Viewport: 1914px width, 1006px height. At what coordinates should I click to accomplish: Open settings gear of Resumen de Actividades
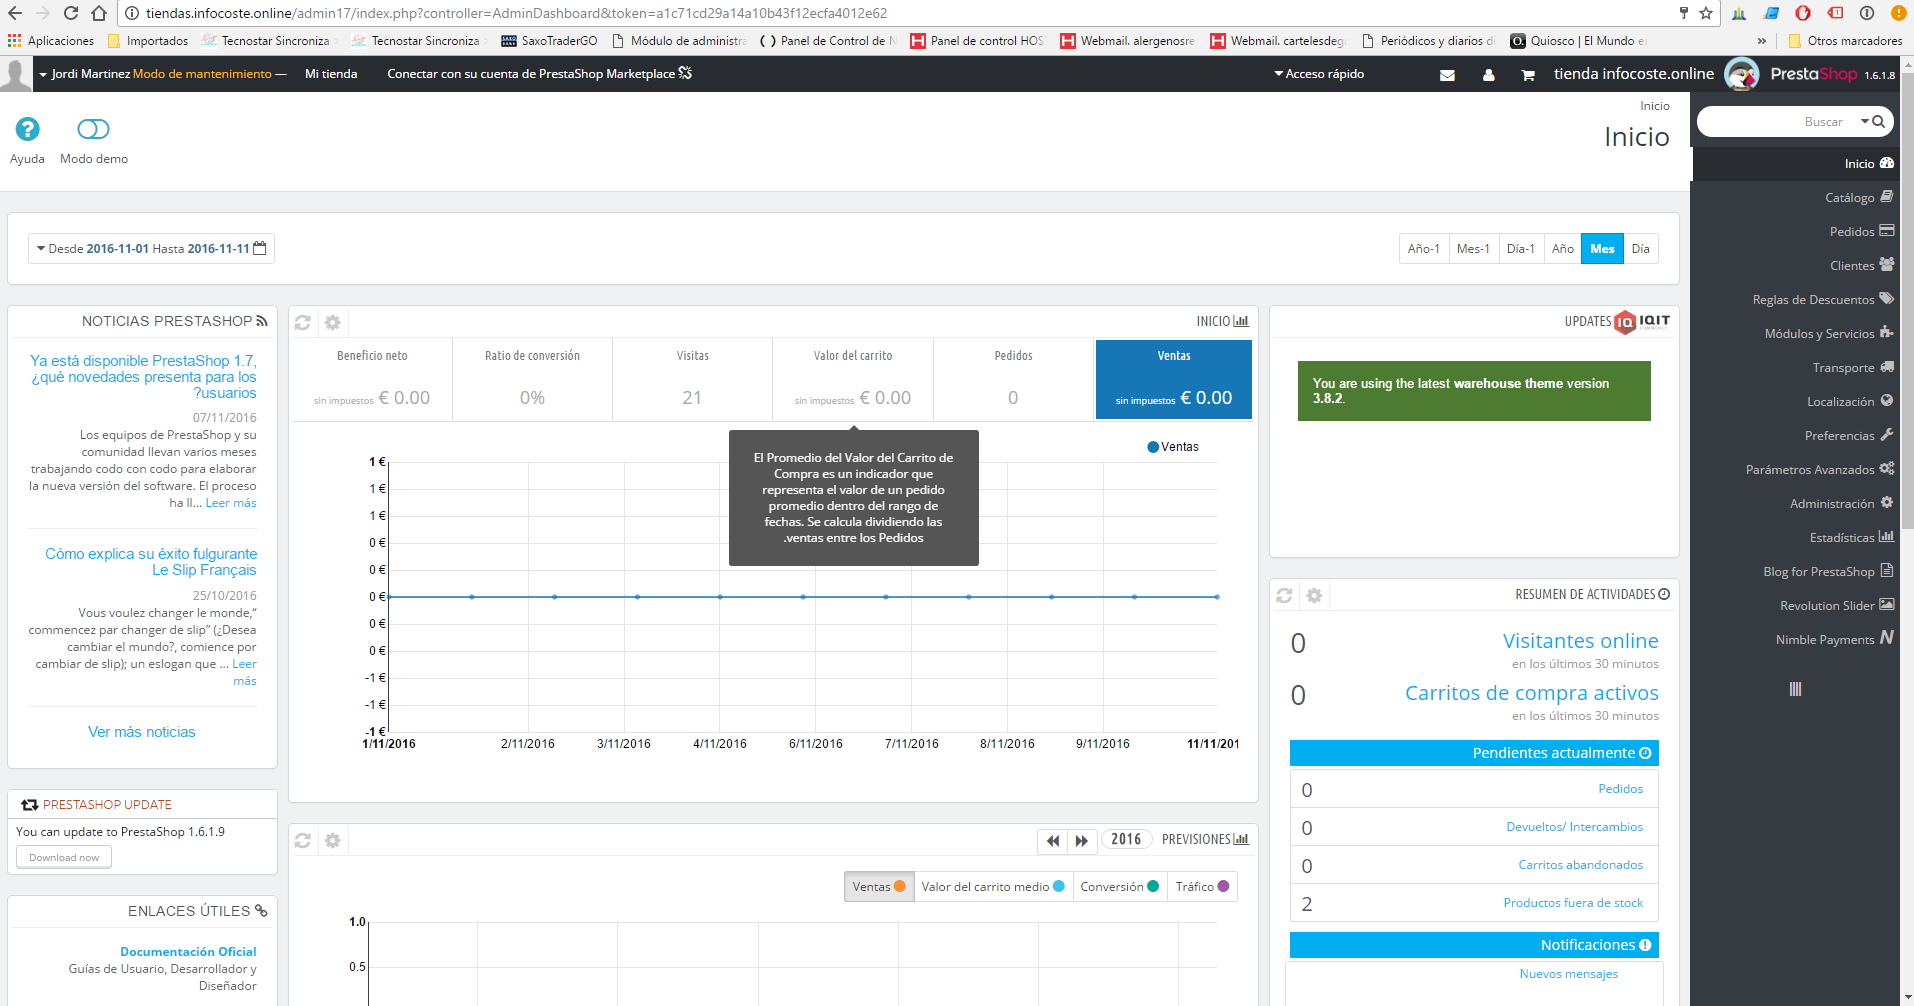[x=1314, y=595]
